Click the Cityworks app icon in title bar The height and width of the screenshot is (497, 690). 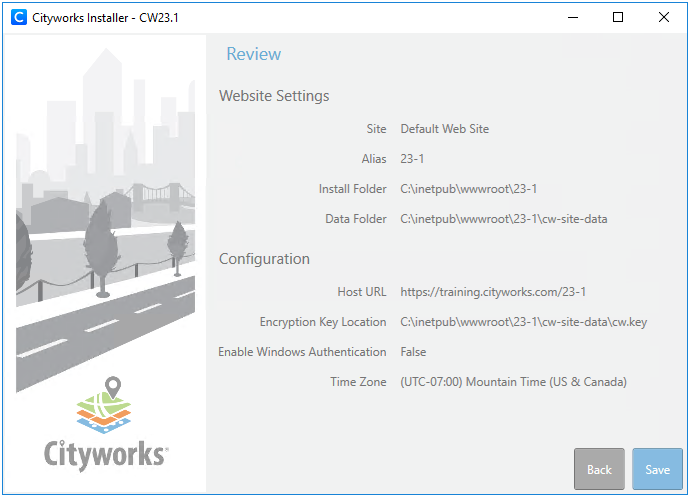point(17,17)
